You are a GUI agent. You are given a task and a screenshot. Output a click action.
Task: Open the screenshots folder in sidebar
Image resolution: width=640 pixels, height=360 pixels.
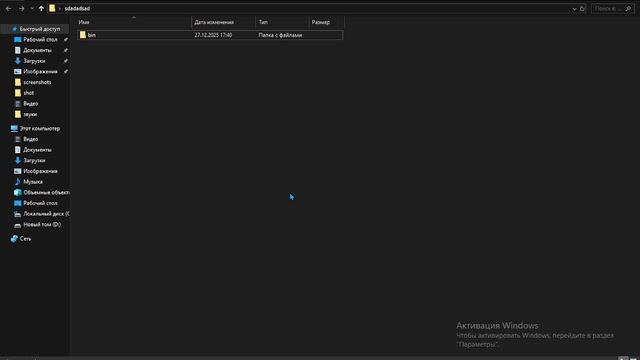point(37,82)
